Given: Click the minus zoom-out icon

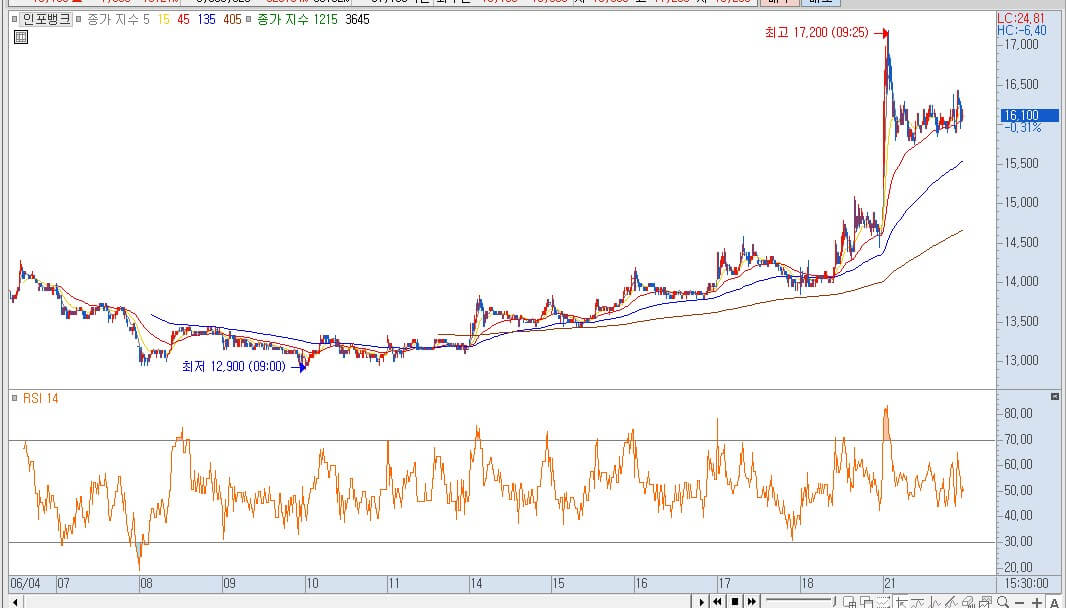Looking at the screenshot, I should [1020, 603].
